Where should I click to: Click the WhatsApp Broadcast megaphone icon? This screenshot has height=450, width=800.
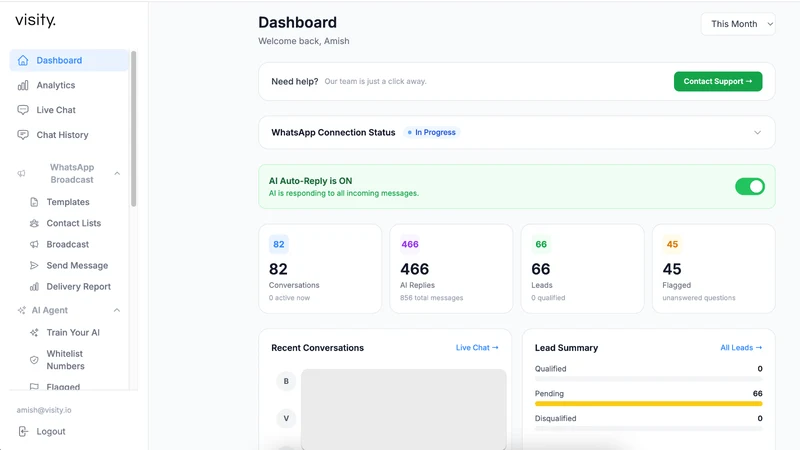[x=21, y=173]
